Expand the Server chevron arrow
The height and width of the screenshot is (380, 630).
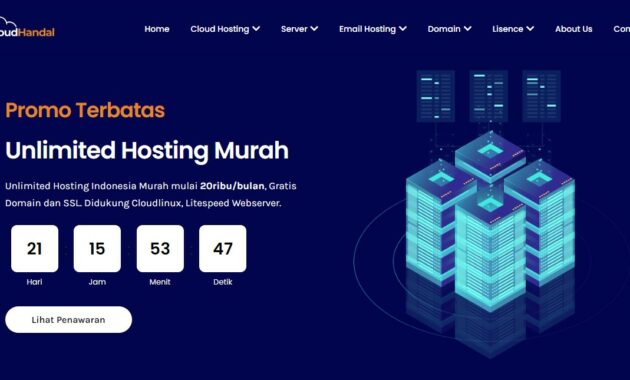314,29
